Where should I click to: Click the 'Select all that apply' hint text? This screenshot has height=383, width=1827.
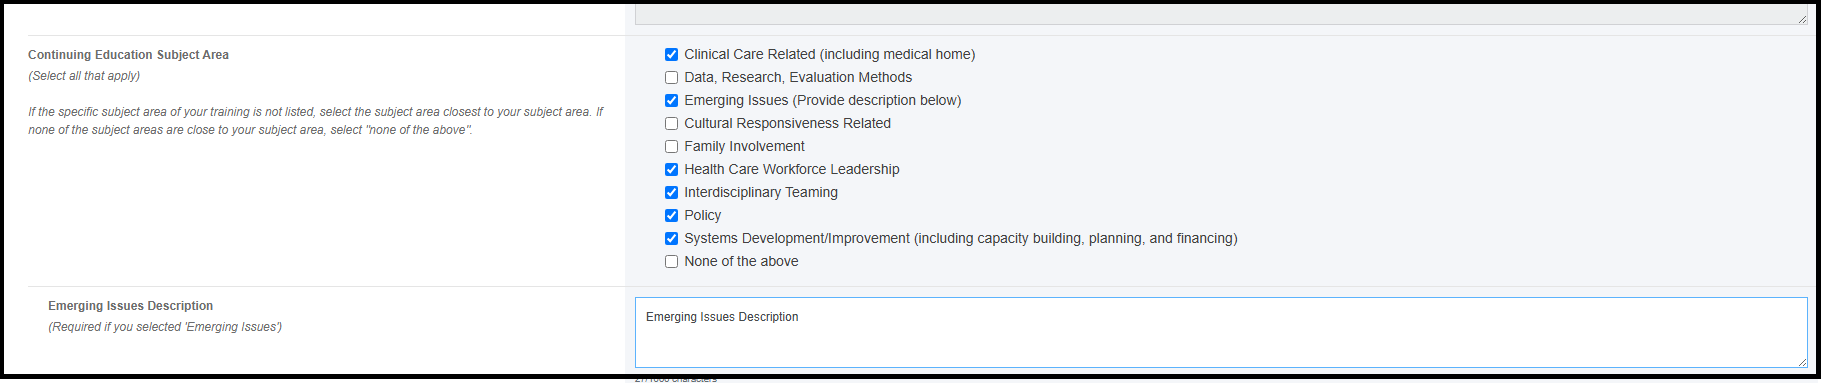click(84, 76)
